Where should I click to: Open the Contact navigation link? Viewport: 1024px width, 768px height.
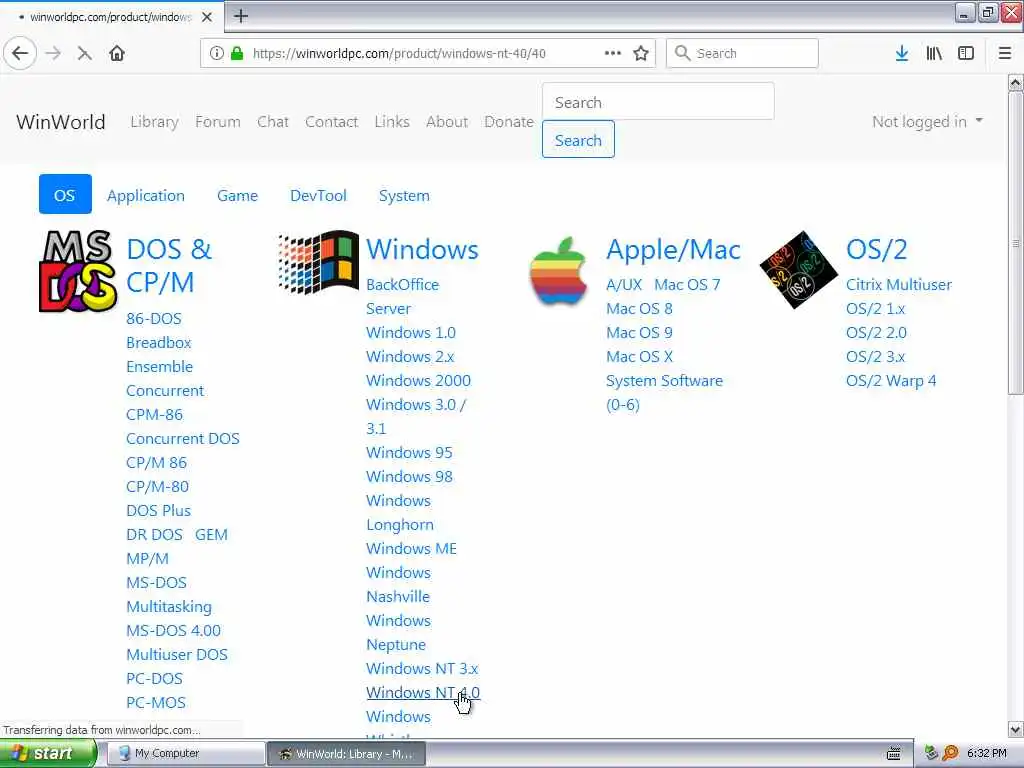(x=331, y=121)
